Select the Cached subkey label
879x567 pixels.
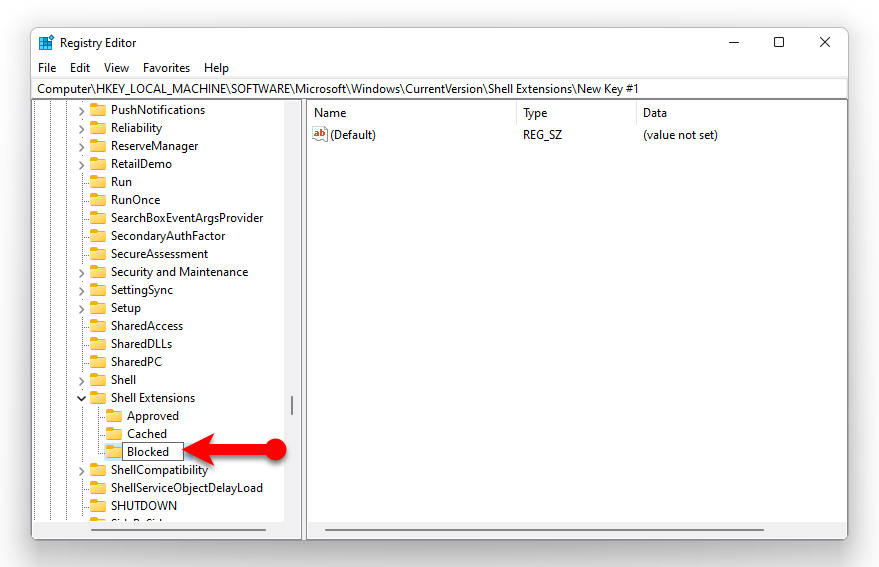pyautogui.click(x=147, y=434)
